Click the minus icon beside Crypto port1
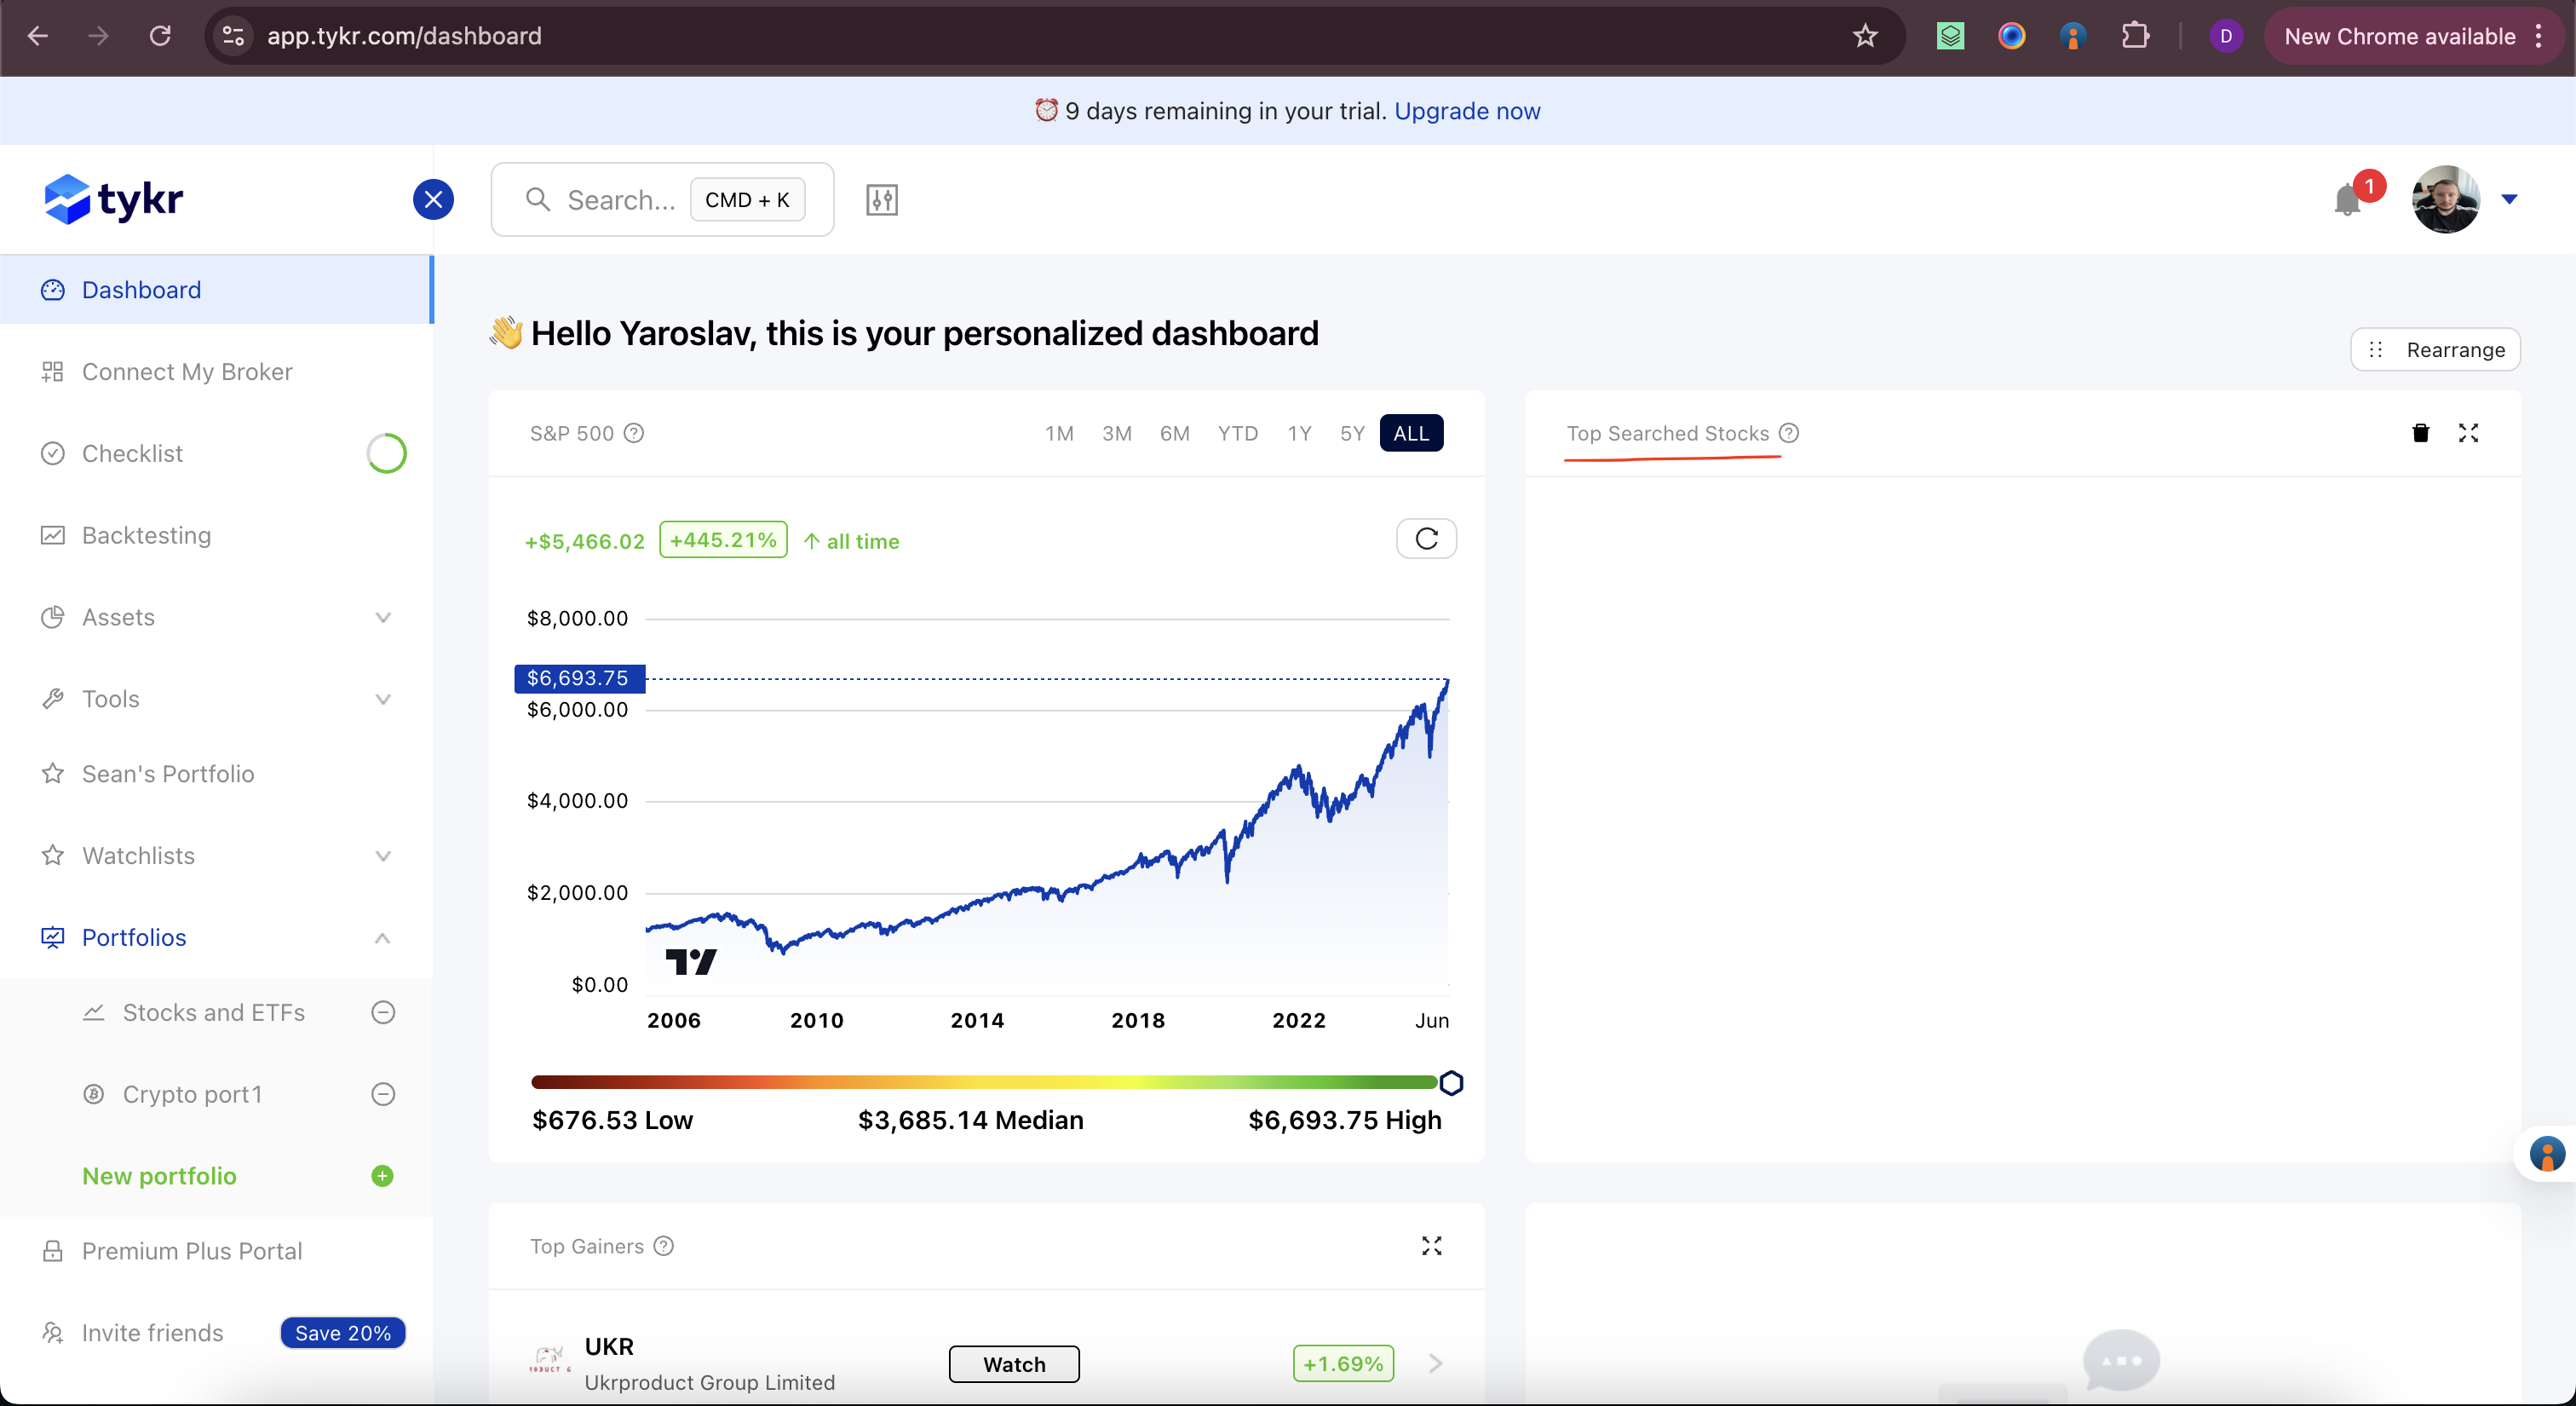The height and width of the screenshot is (1406, 2576). 383,1095
